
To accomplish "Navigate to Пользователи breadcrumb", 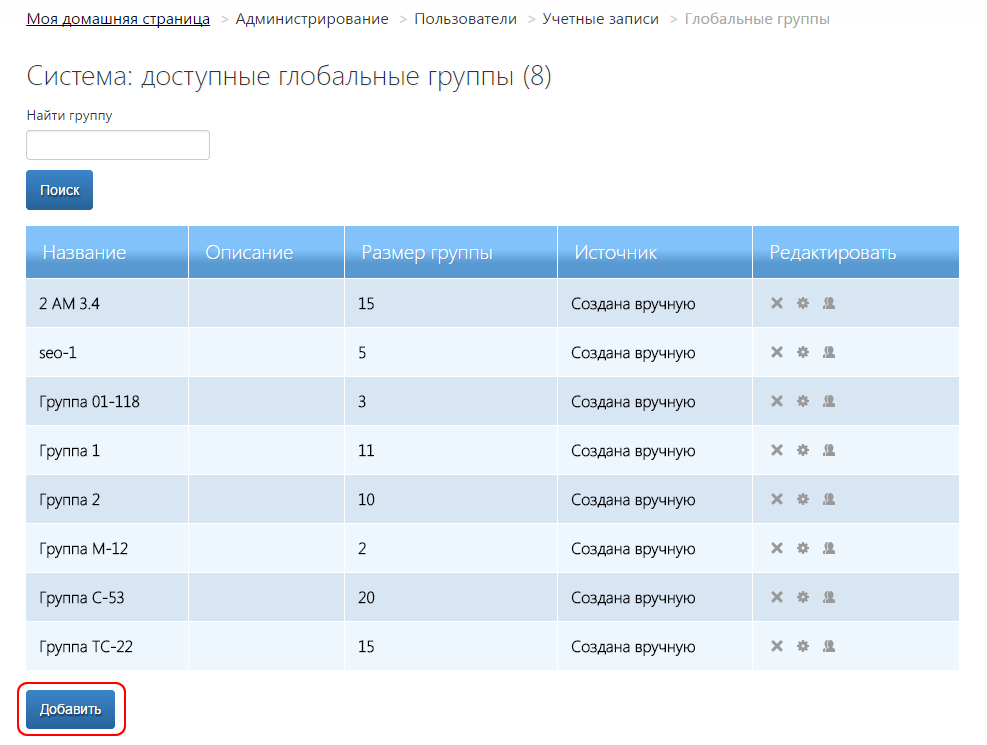I will [466, 19].
